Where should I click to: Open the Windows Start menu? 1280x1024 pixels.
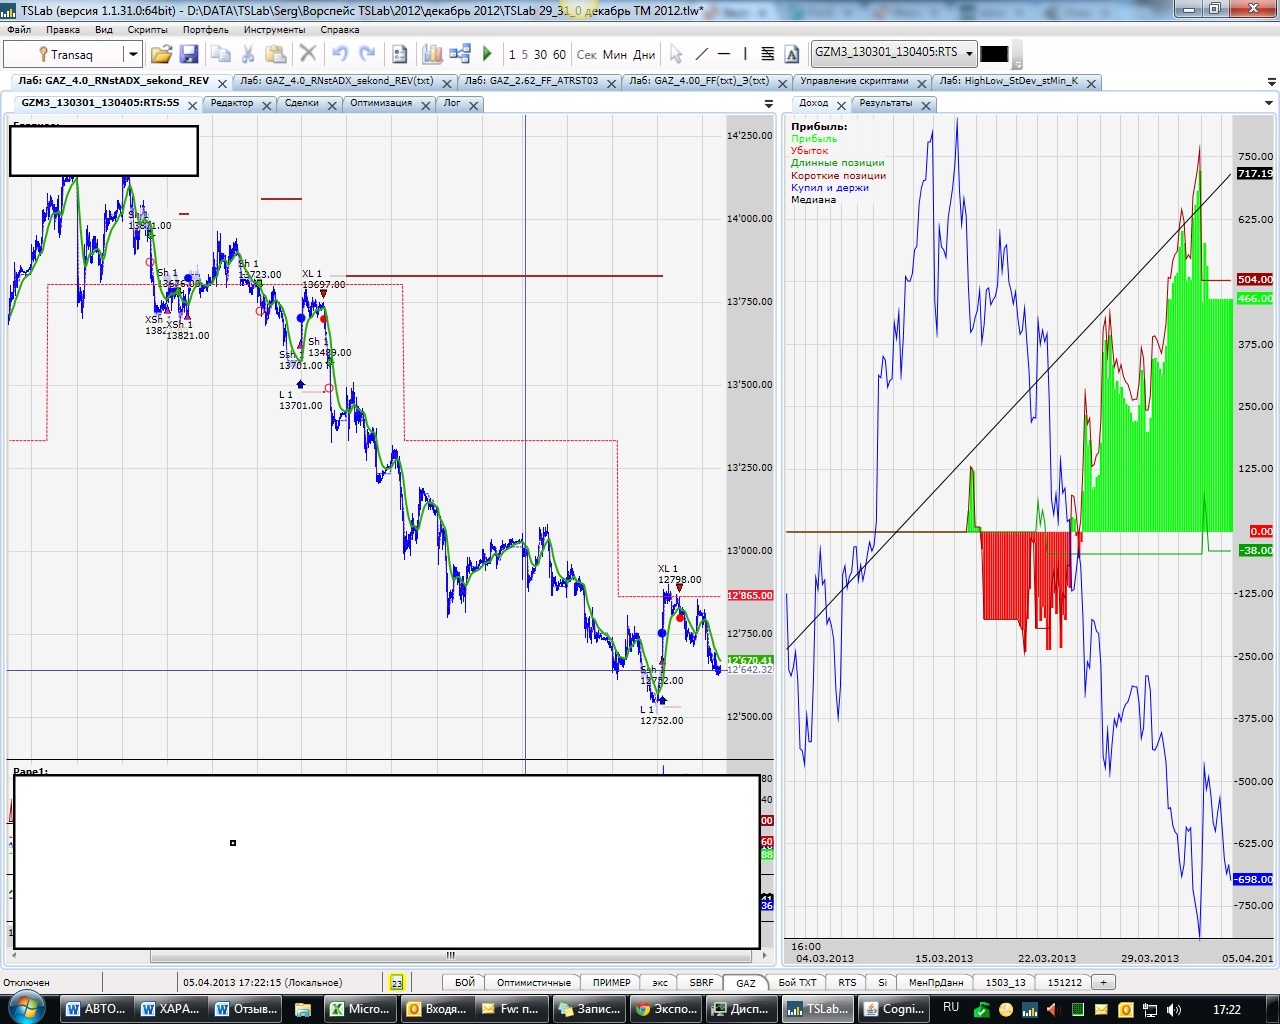click(x=28, y=1008)
